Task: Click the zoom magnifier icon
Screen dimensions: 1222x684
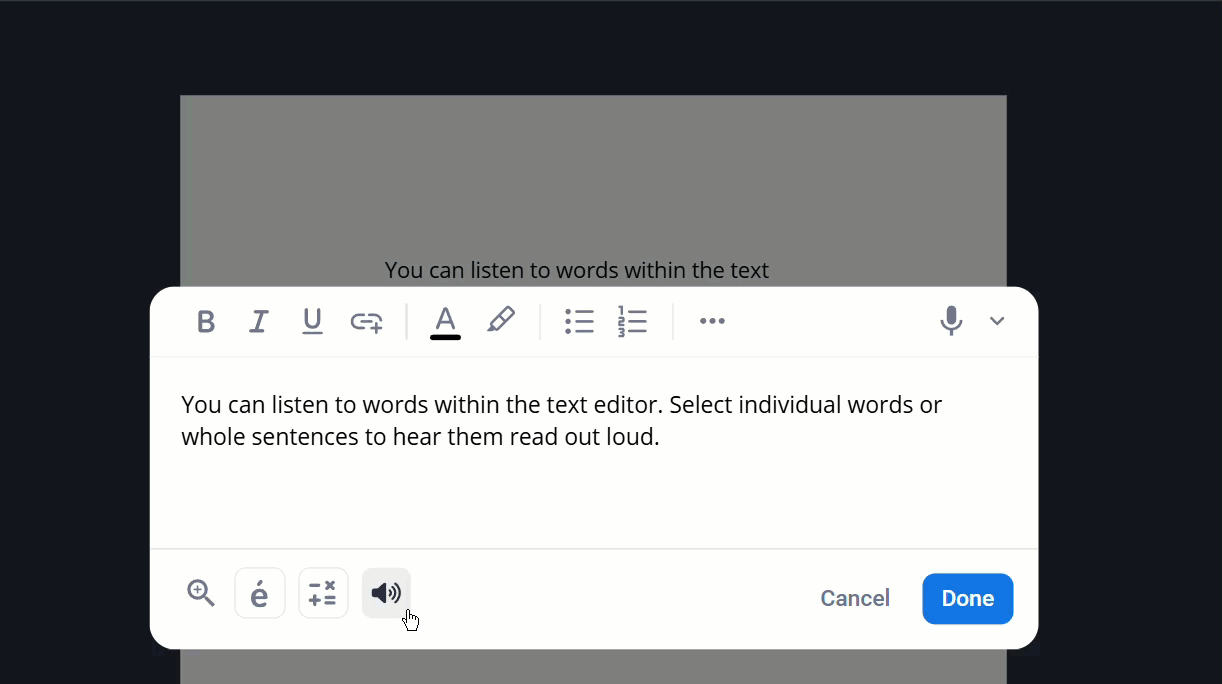Action: [201, 593]
